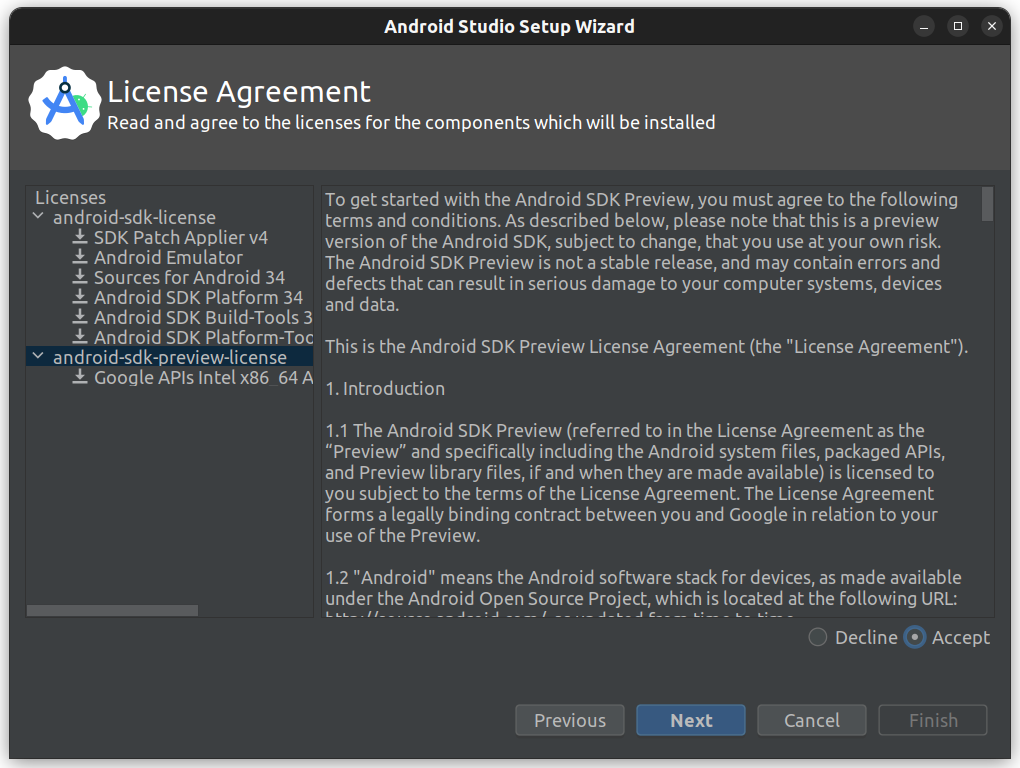Click download icon beside Android SDK Platform 34
The image size is (1020, 768).
point(79,297)
